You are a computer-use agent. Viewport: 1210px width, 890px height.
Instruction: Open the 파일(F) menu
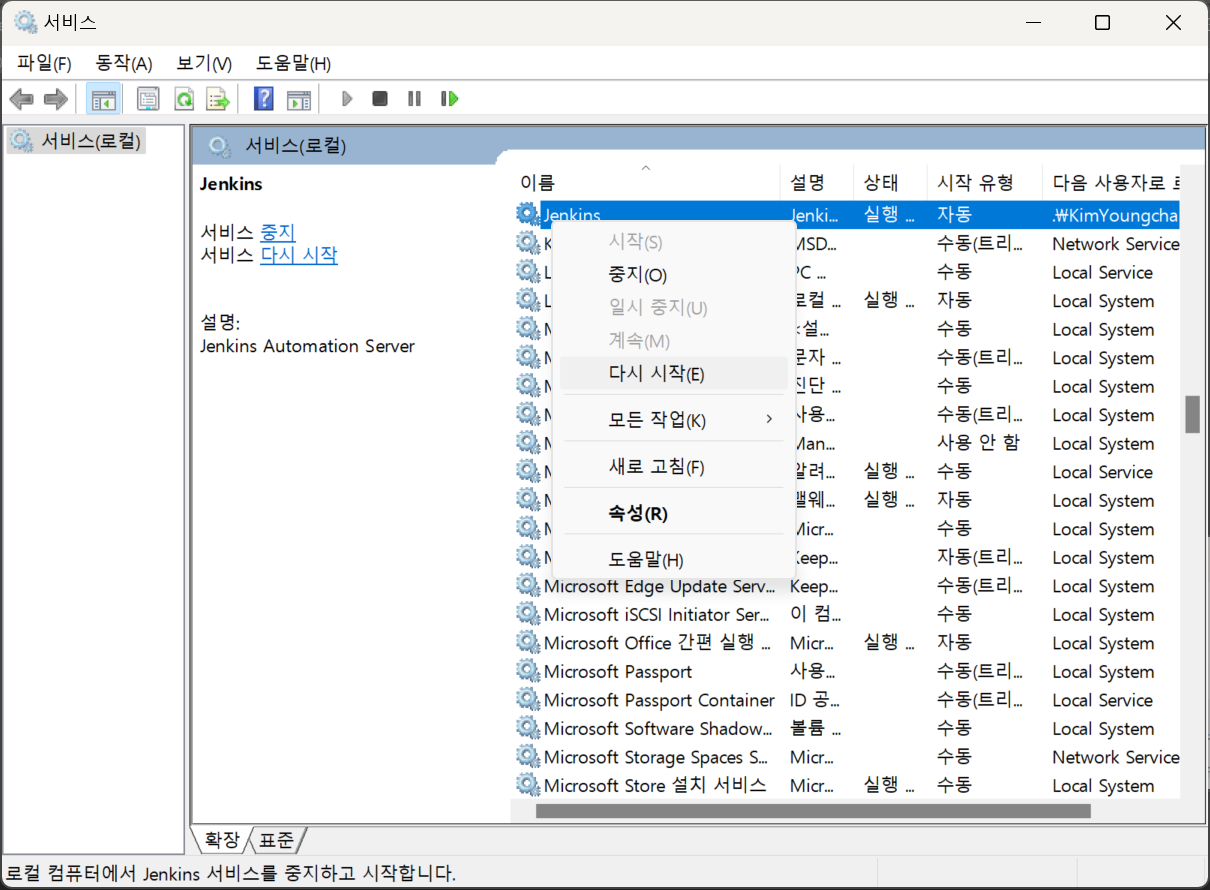tap(45, 64)
